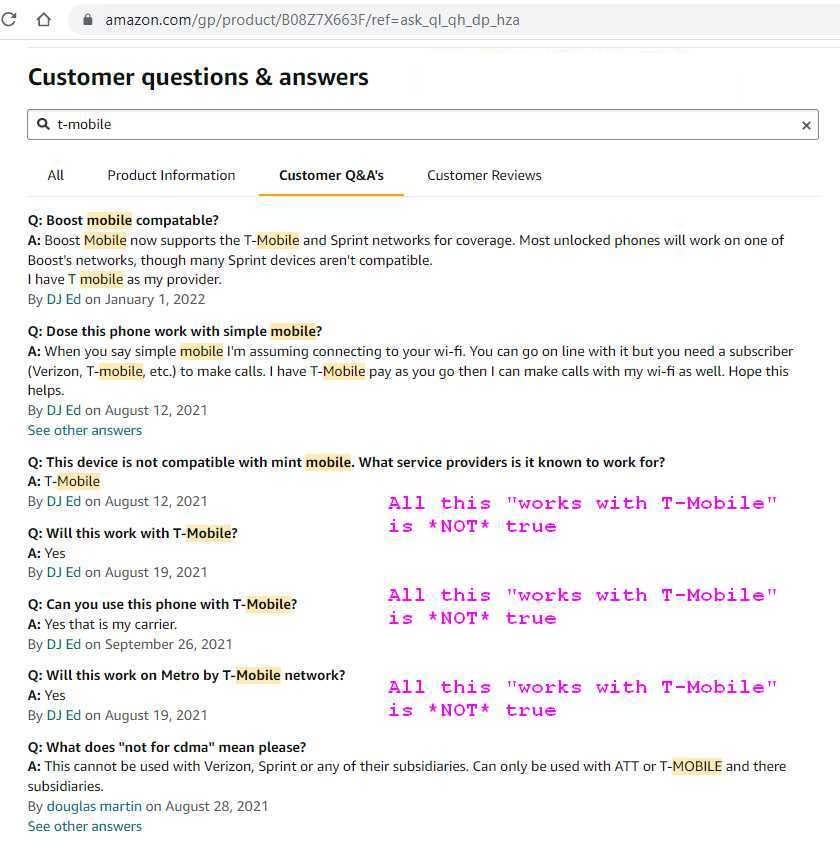Click DJ Ed under "Will this work with T-Mobile"

point(63,572)
